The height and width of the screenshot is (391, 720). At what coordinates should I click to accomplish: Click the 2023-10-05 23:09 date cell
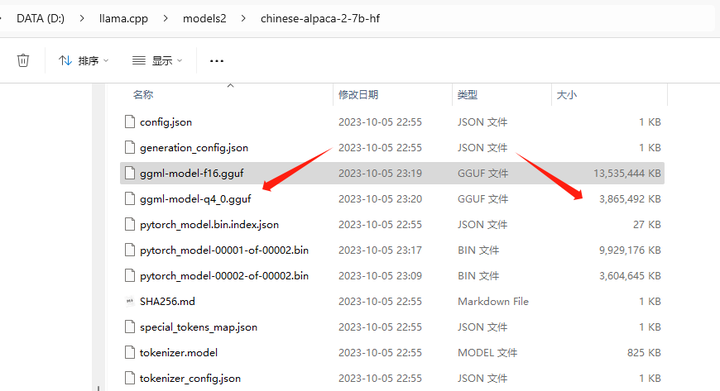tap(380, 276)
